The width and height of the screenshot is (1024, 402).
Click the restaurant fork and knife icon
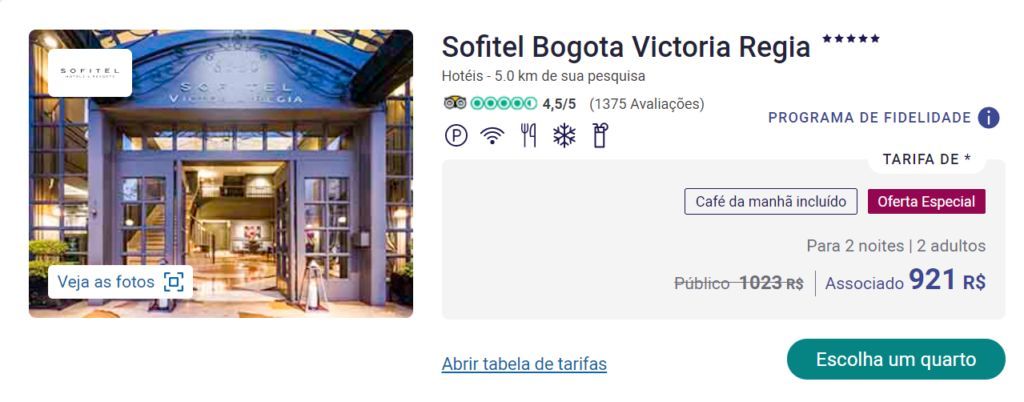[528, 136]
